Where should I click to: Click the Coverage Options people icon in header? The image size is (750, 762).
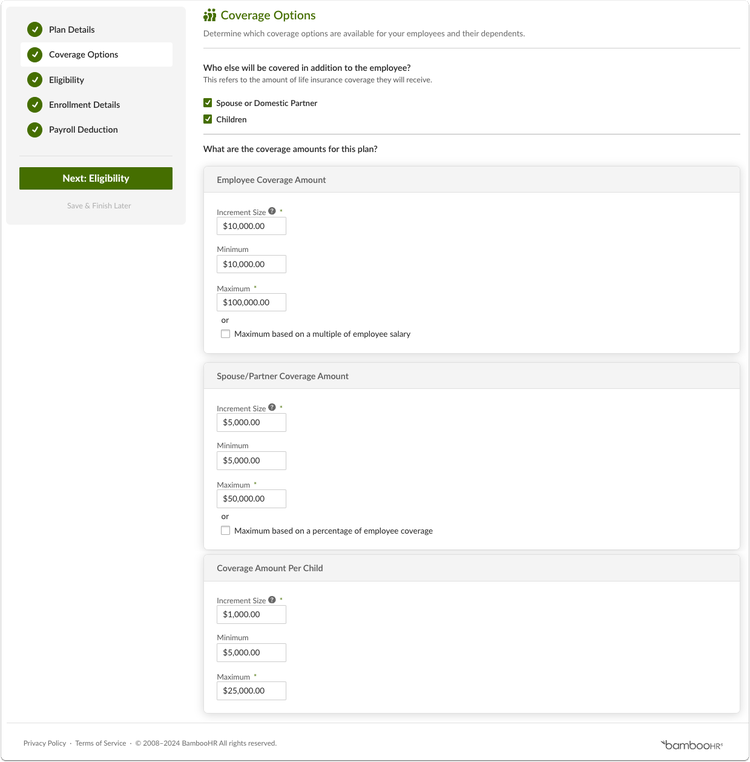(x=209, y=16)
